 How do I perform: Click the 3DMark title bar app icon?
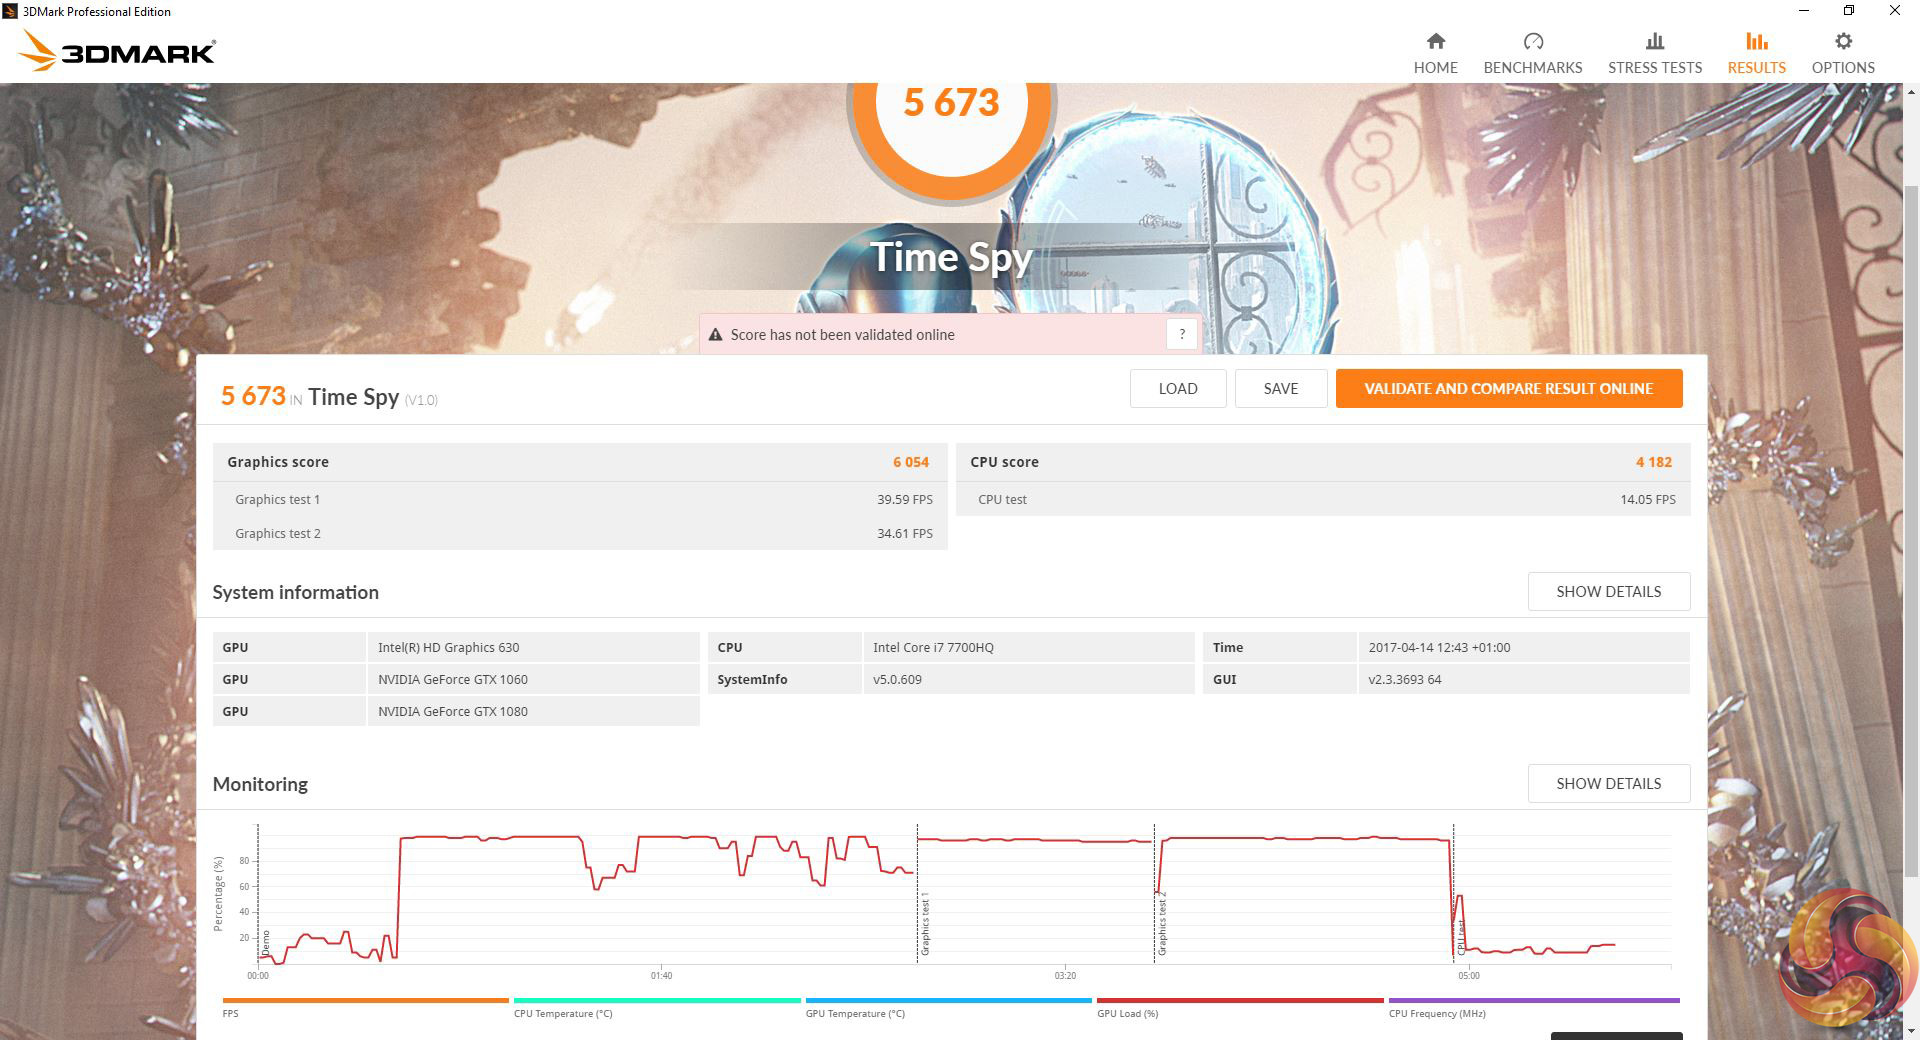pos(10,11)
